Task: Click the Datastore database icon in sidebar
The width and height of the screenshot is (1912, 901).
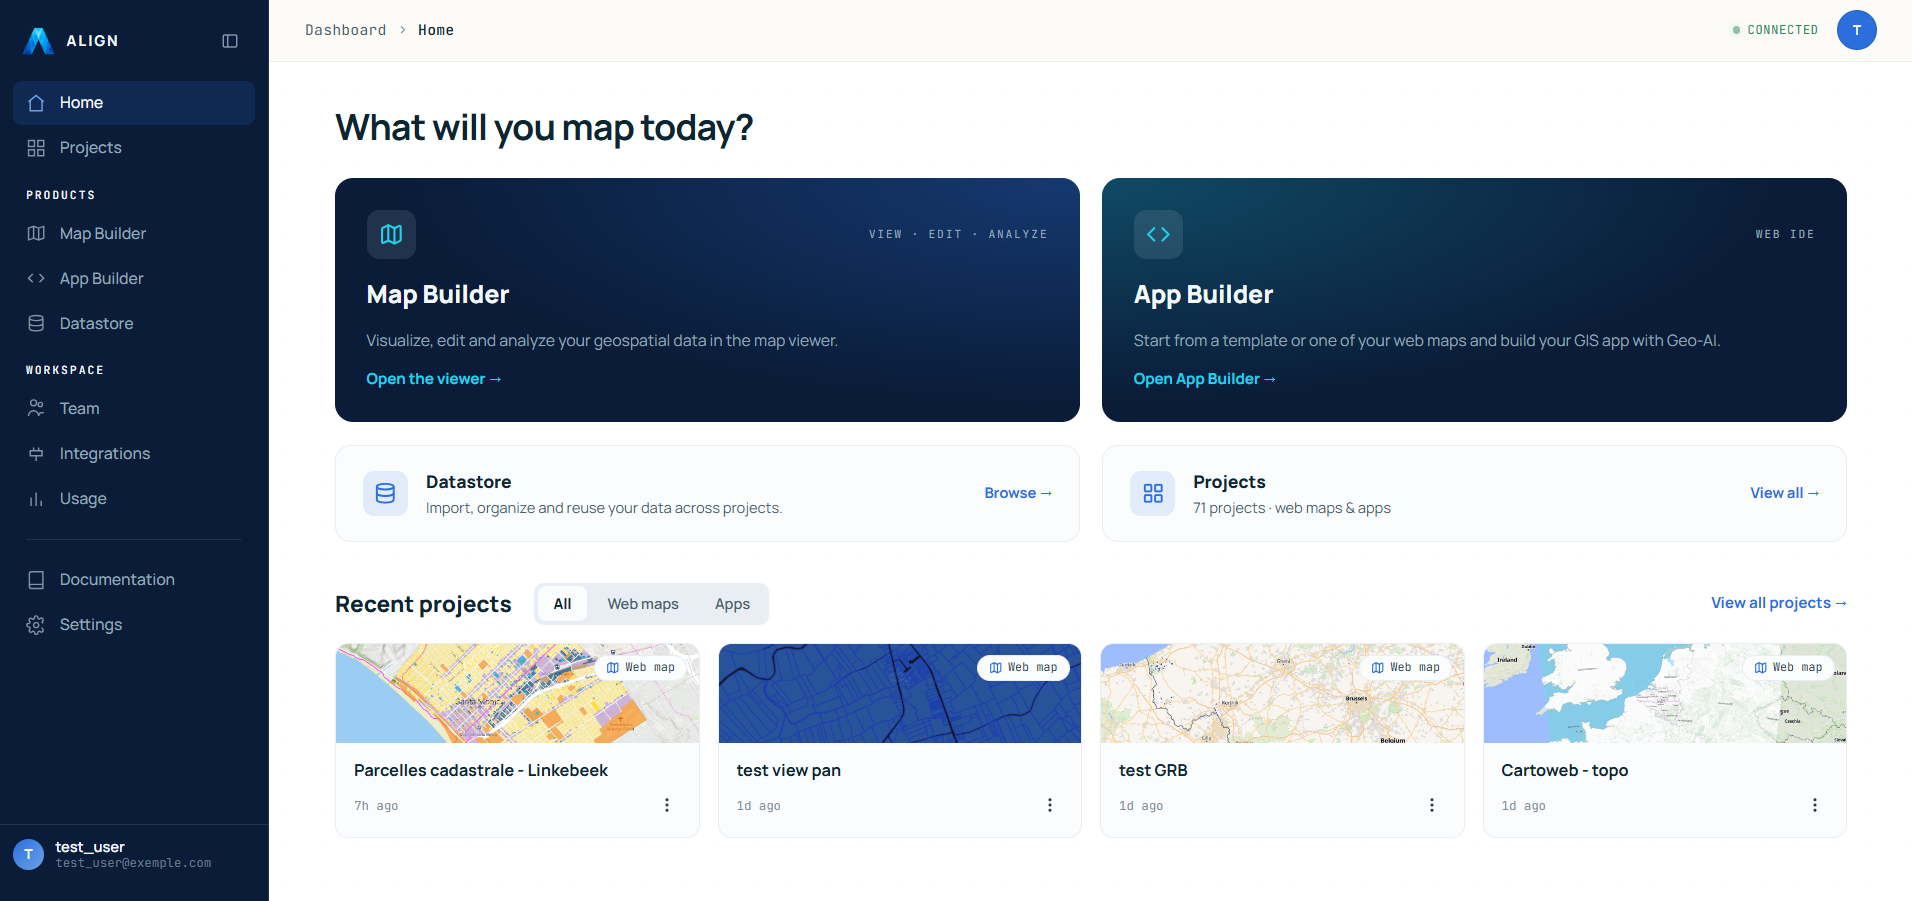Action: pyautogui.click(x=36, y=323)
